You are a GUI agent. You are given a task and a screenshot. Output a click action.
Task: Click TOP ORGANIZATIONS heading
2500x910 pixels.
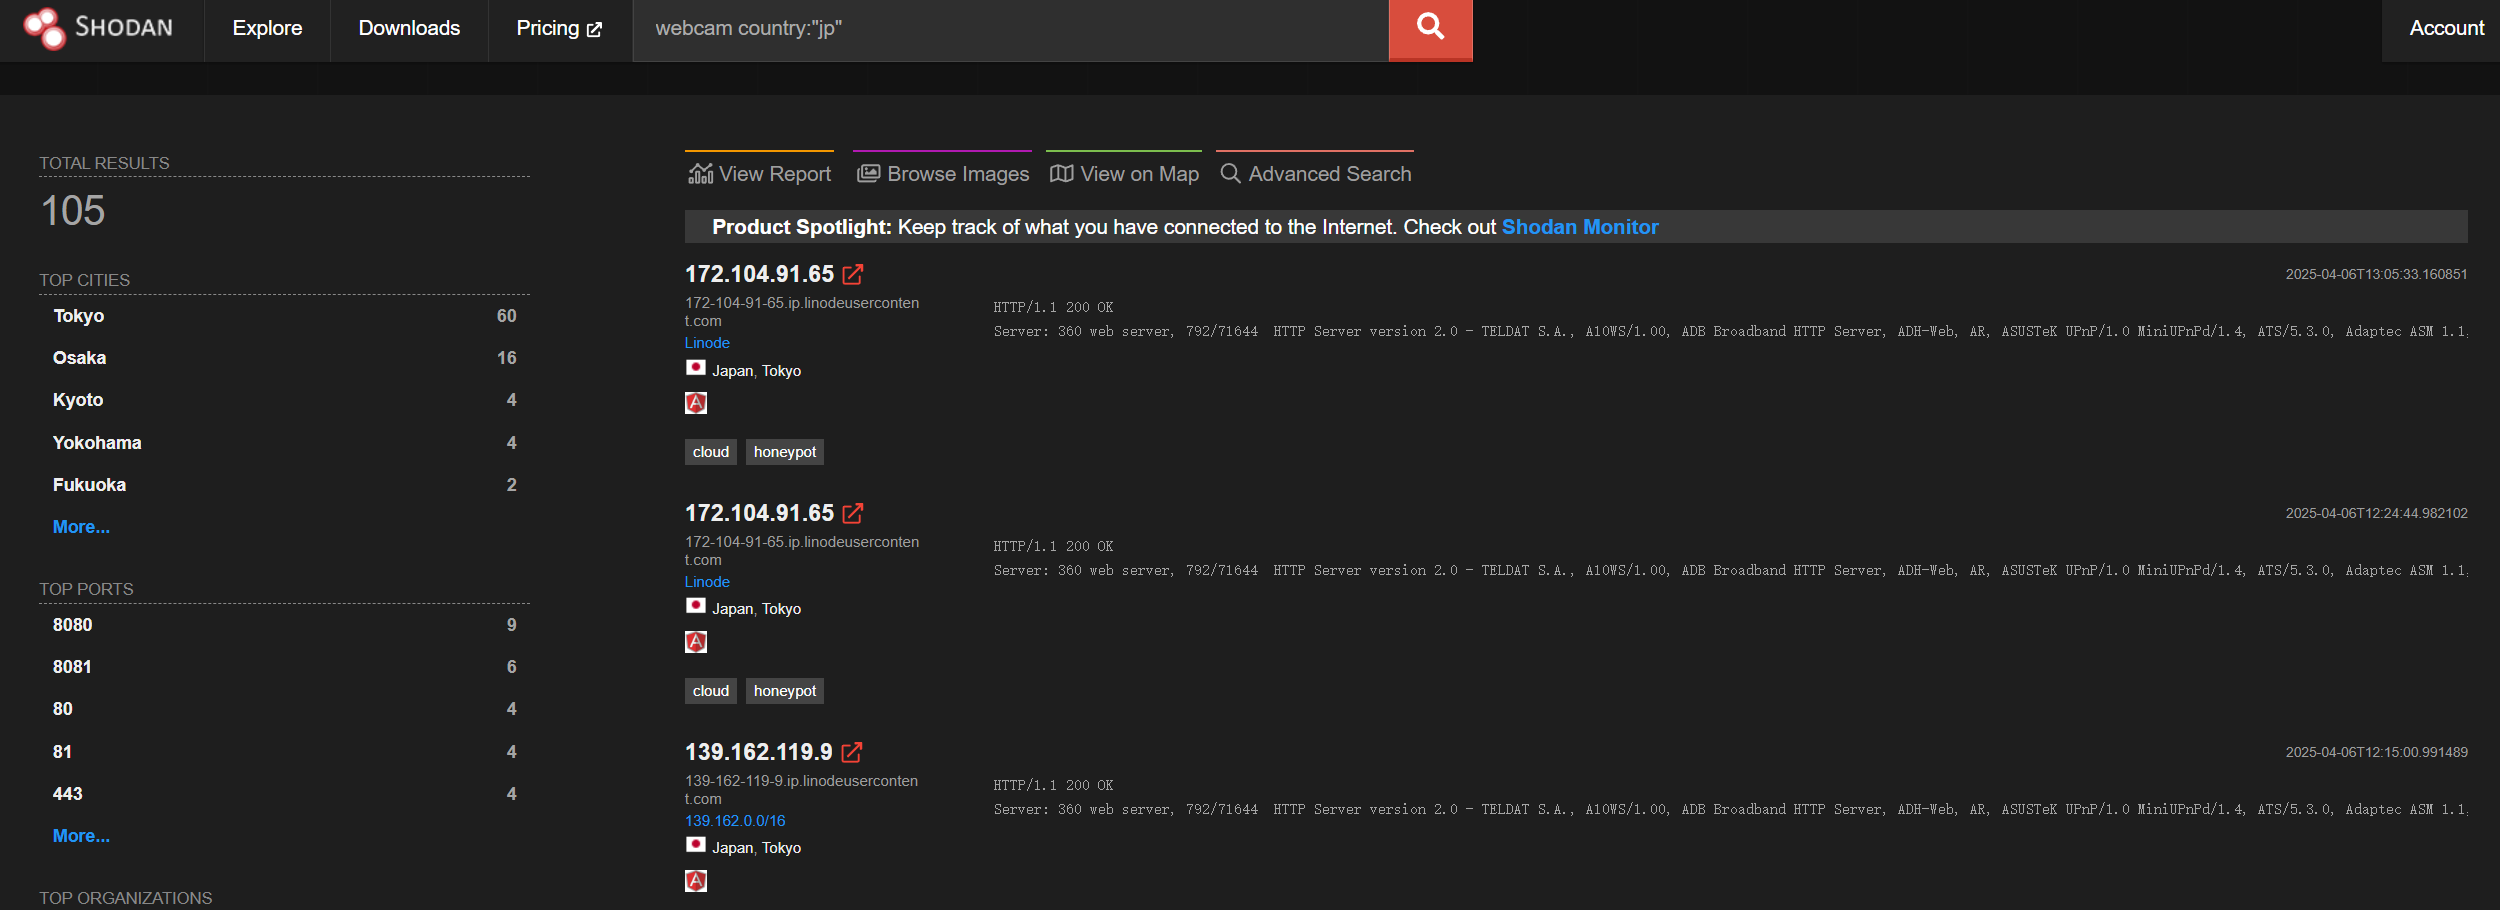click(x=126, y=898)
